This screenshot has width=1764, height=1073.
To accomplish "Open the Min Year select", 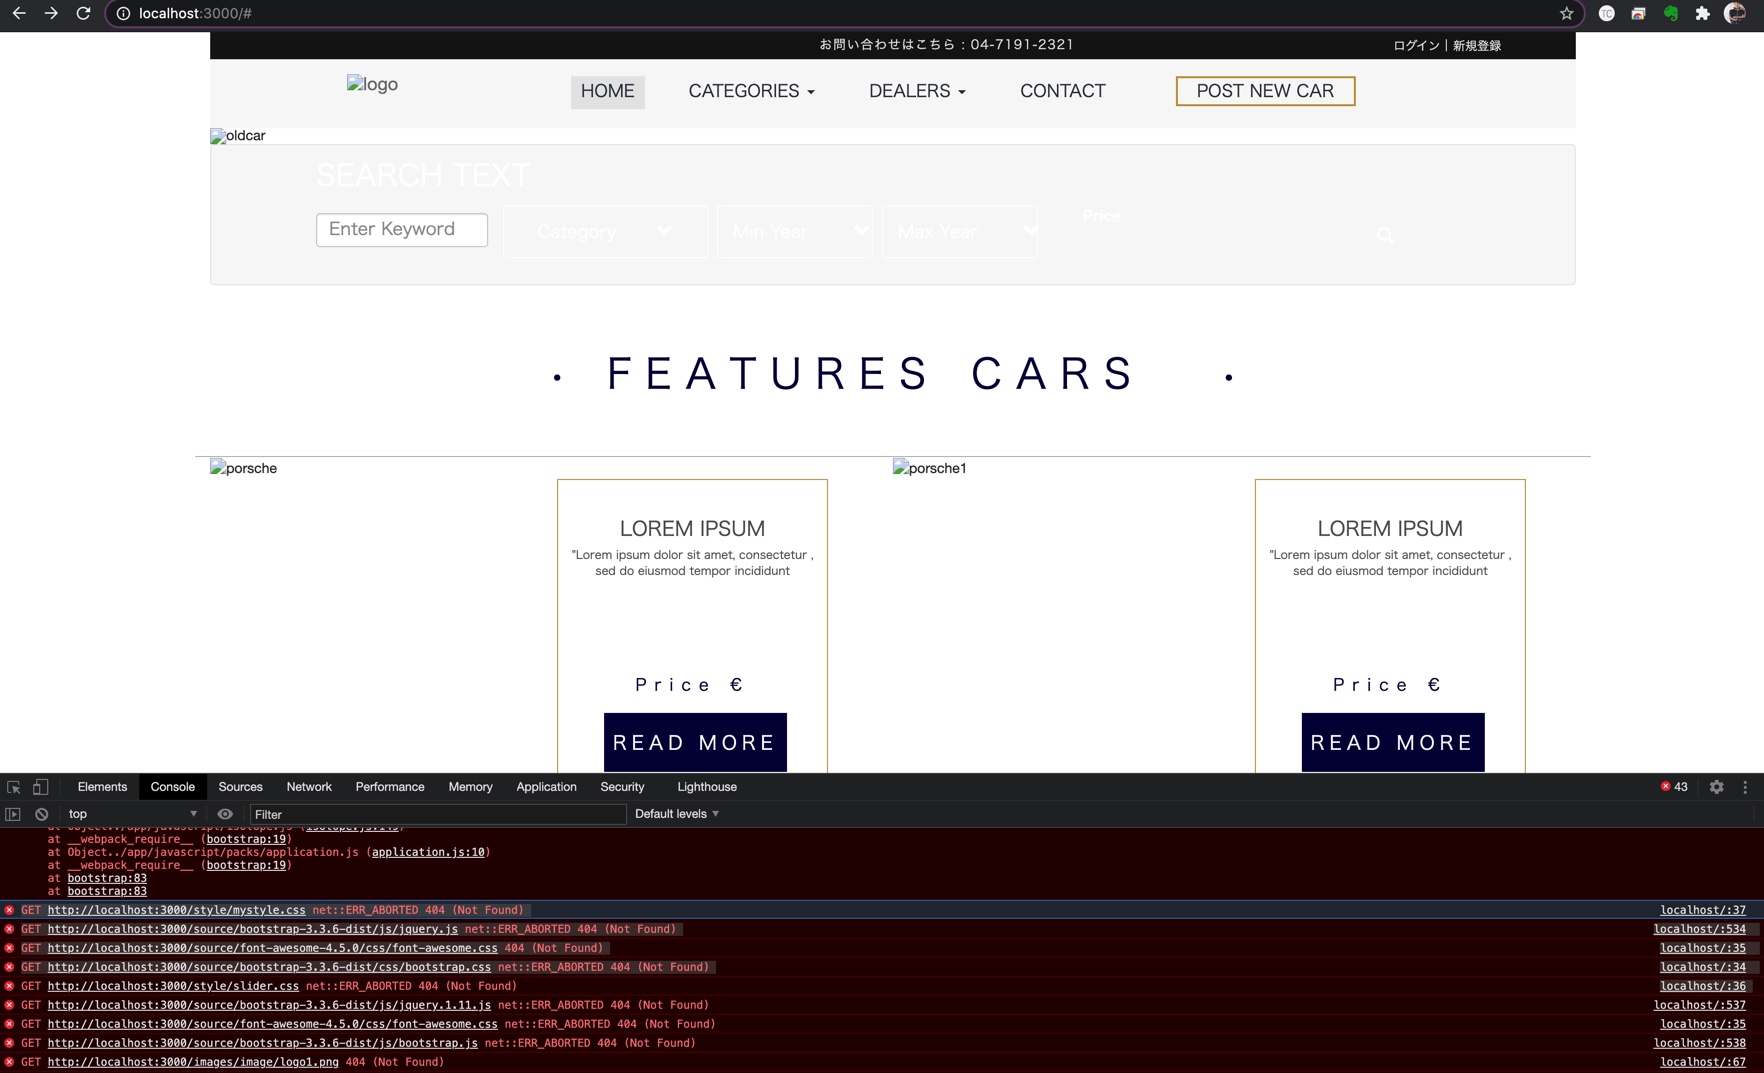I will 795,232.
